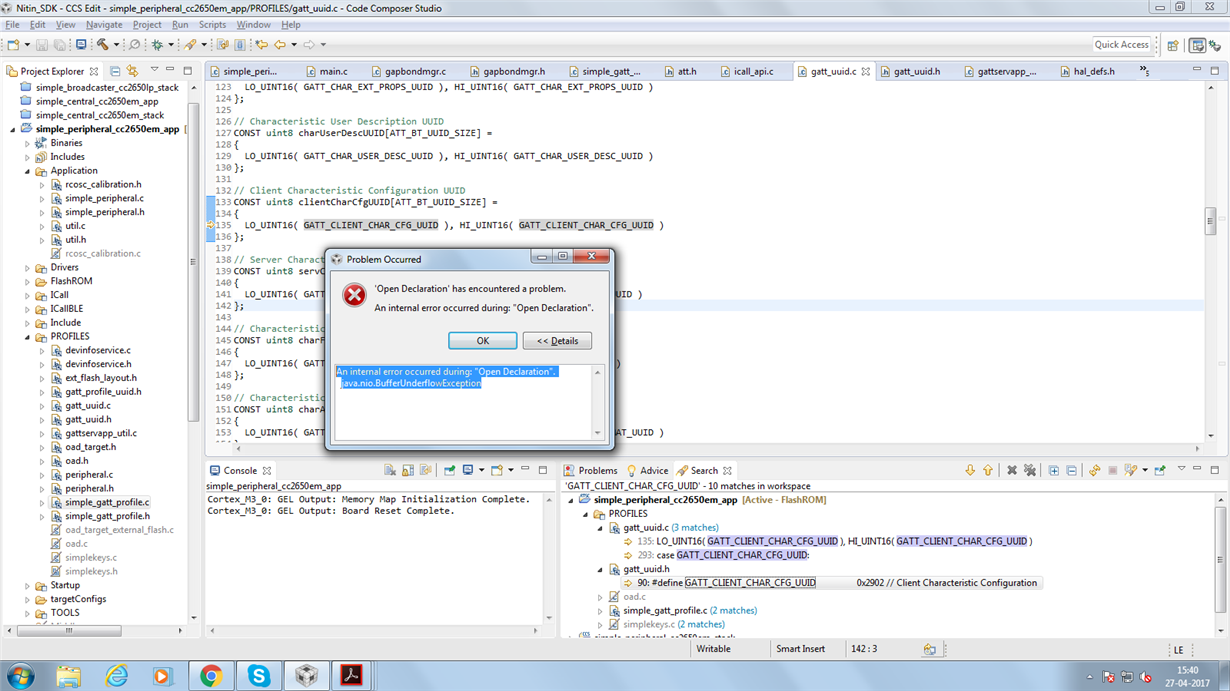The width and height of the screenshot is (1230, 691).
Task: Click the Open Perspective icon
Action: (x=1173, y=45)
